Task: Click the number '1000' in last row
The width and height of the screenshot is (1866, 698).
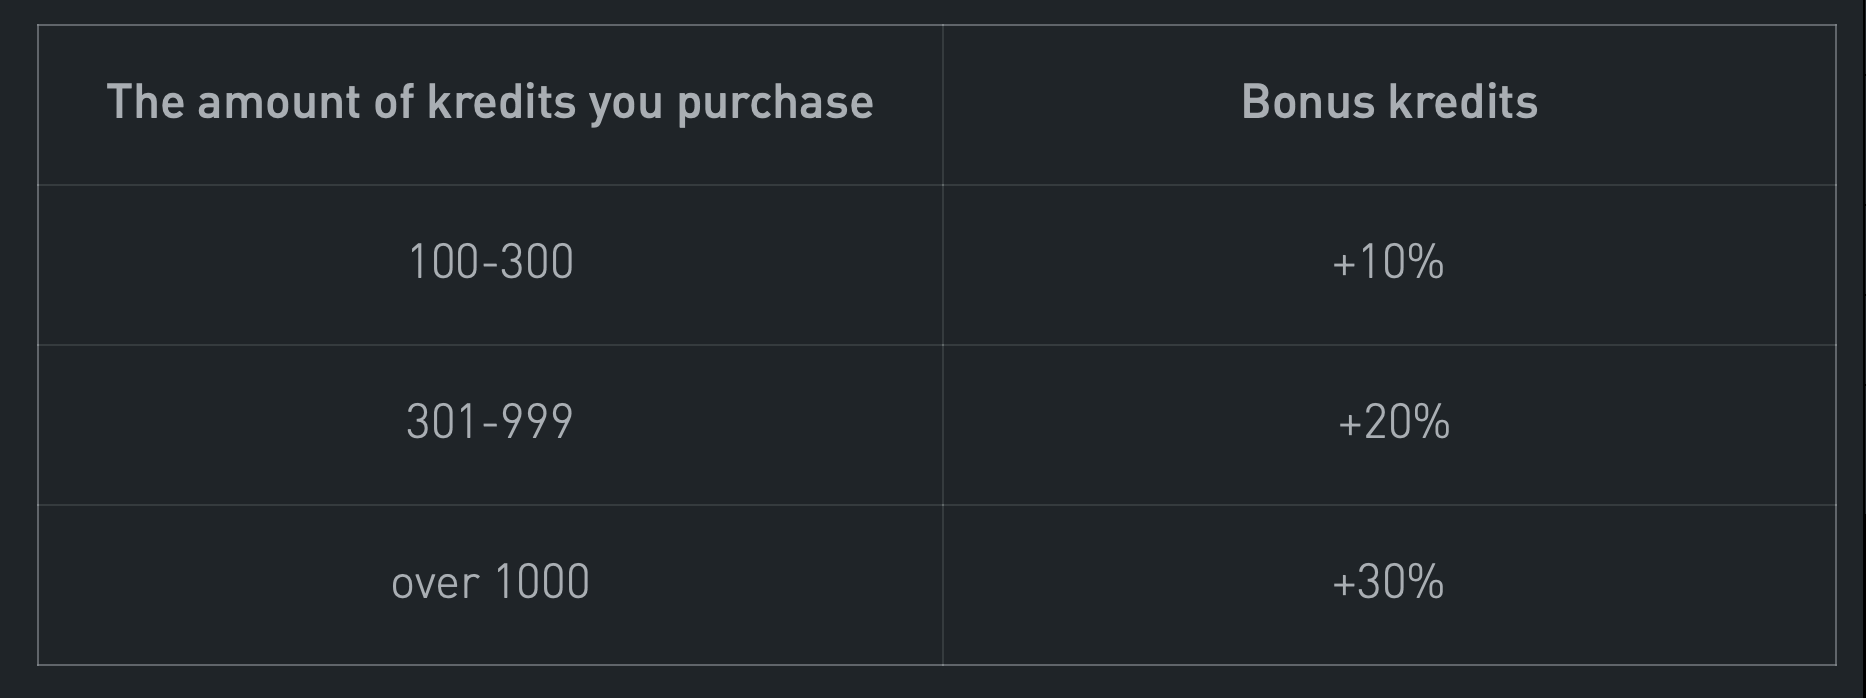Action: [x=542, y=582]
